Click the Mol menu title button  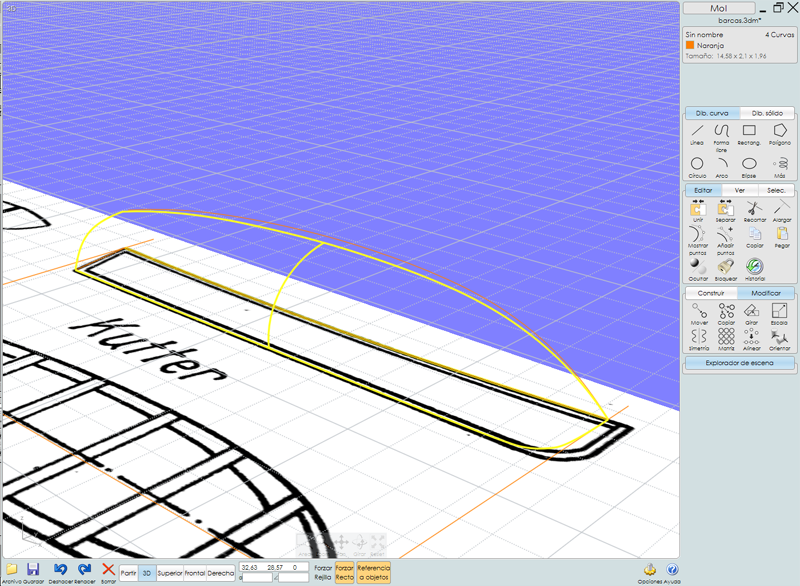tap(719, 8)
